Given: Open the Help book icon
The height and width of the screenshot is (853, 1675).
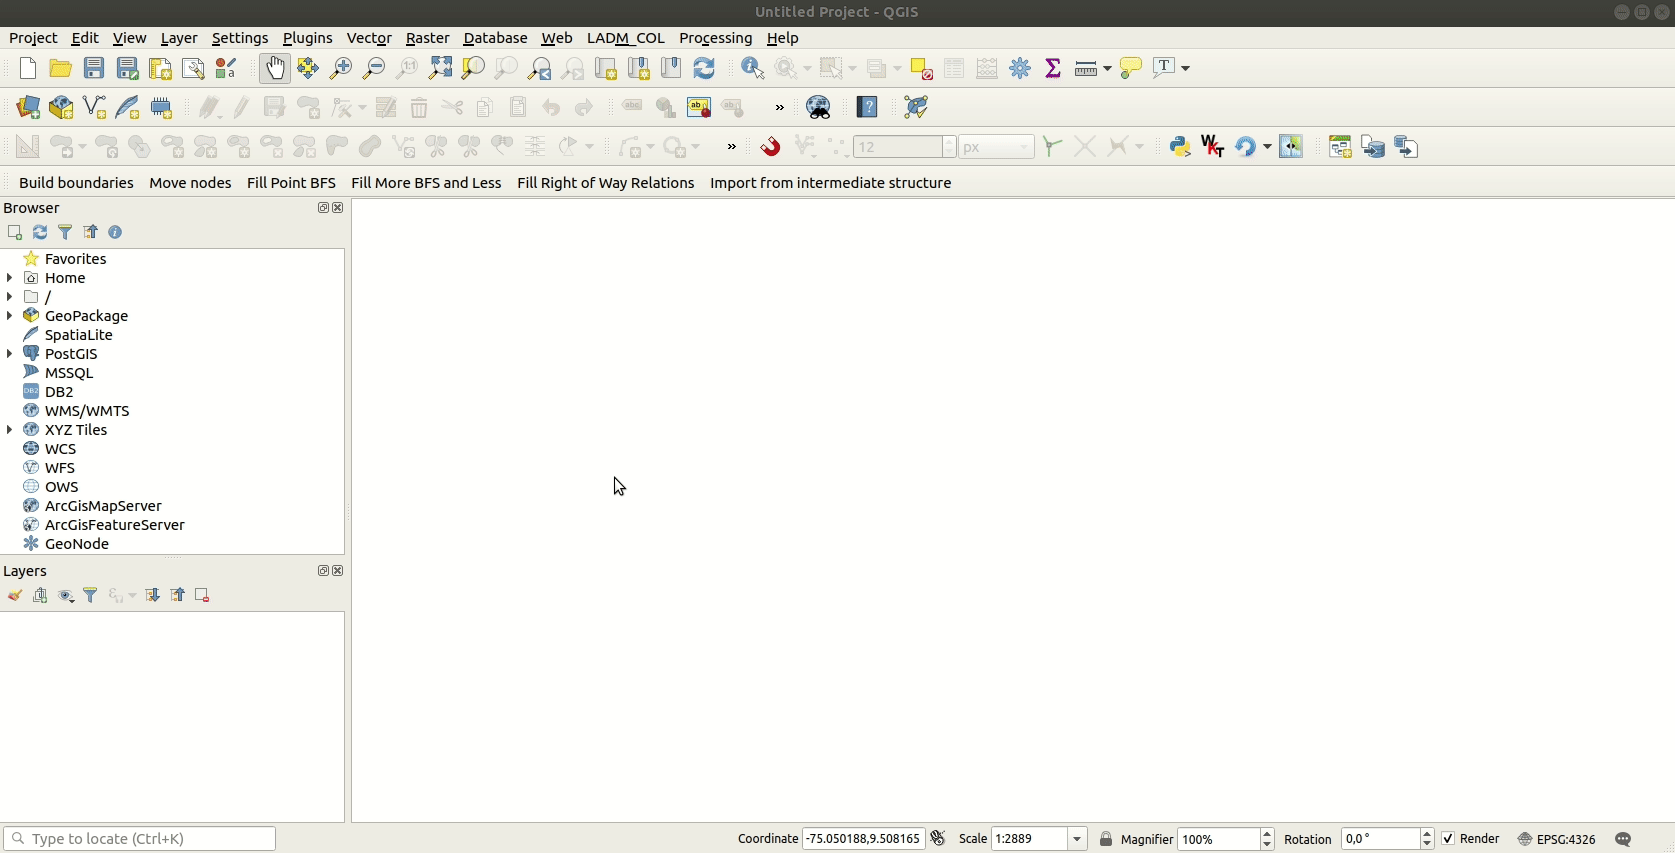Looking at the screenshot, I should (867, 107).
